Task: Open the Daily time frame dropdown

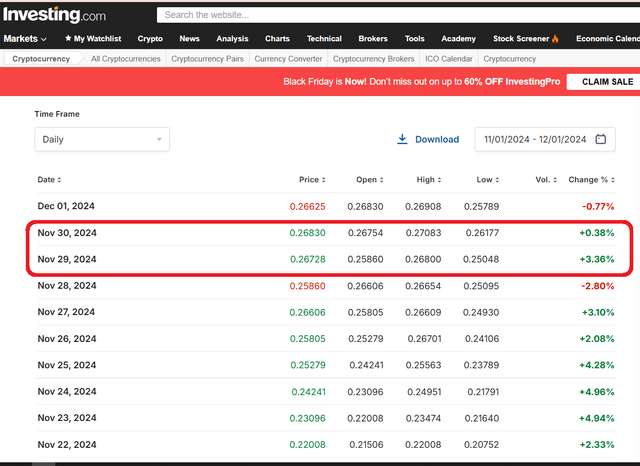Action: 102,140
